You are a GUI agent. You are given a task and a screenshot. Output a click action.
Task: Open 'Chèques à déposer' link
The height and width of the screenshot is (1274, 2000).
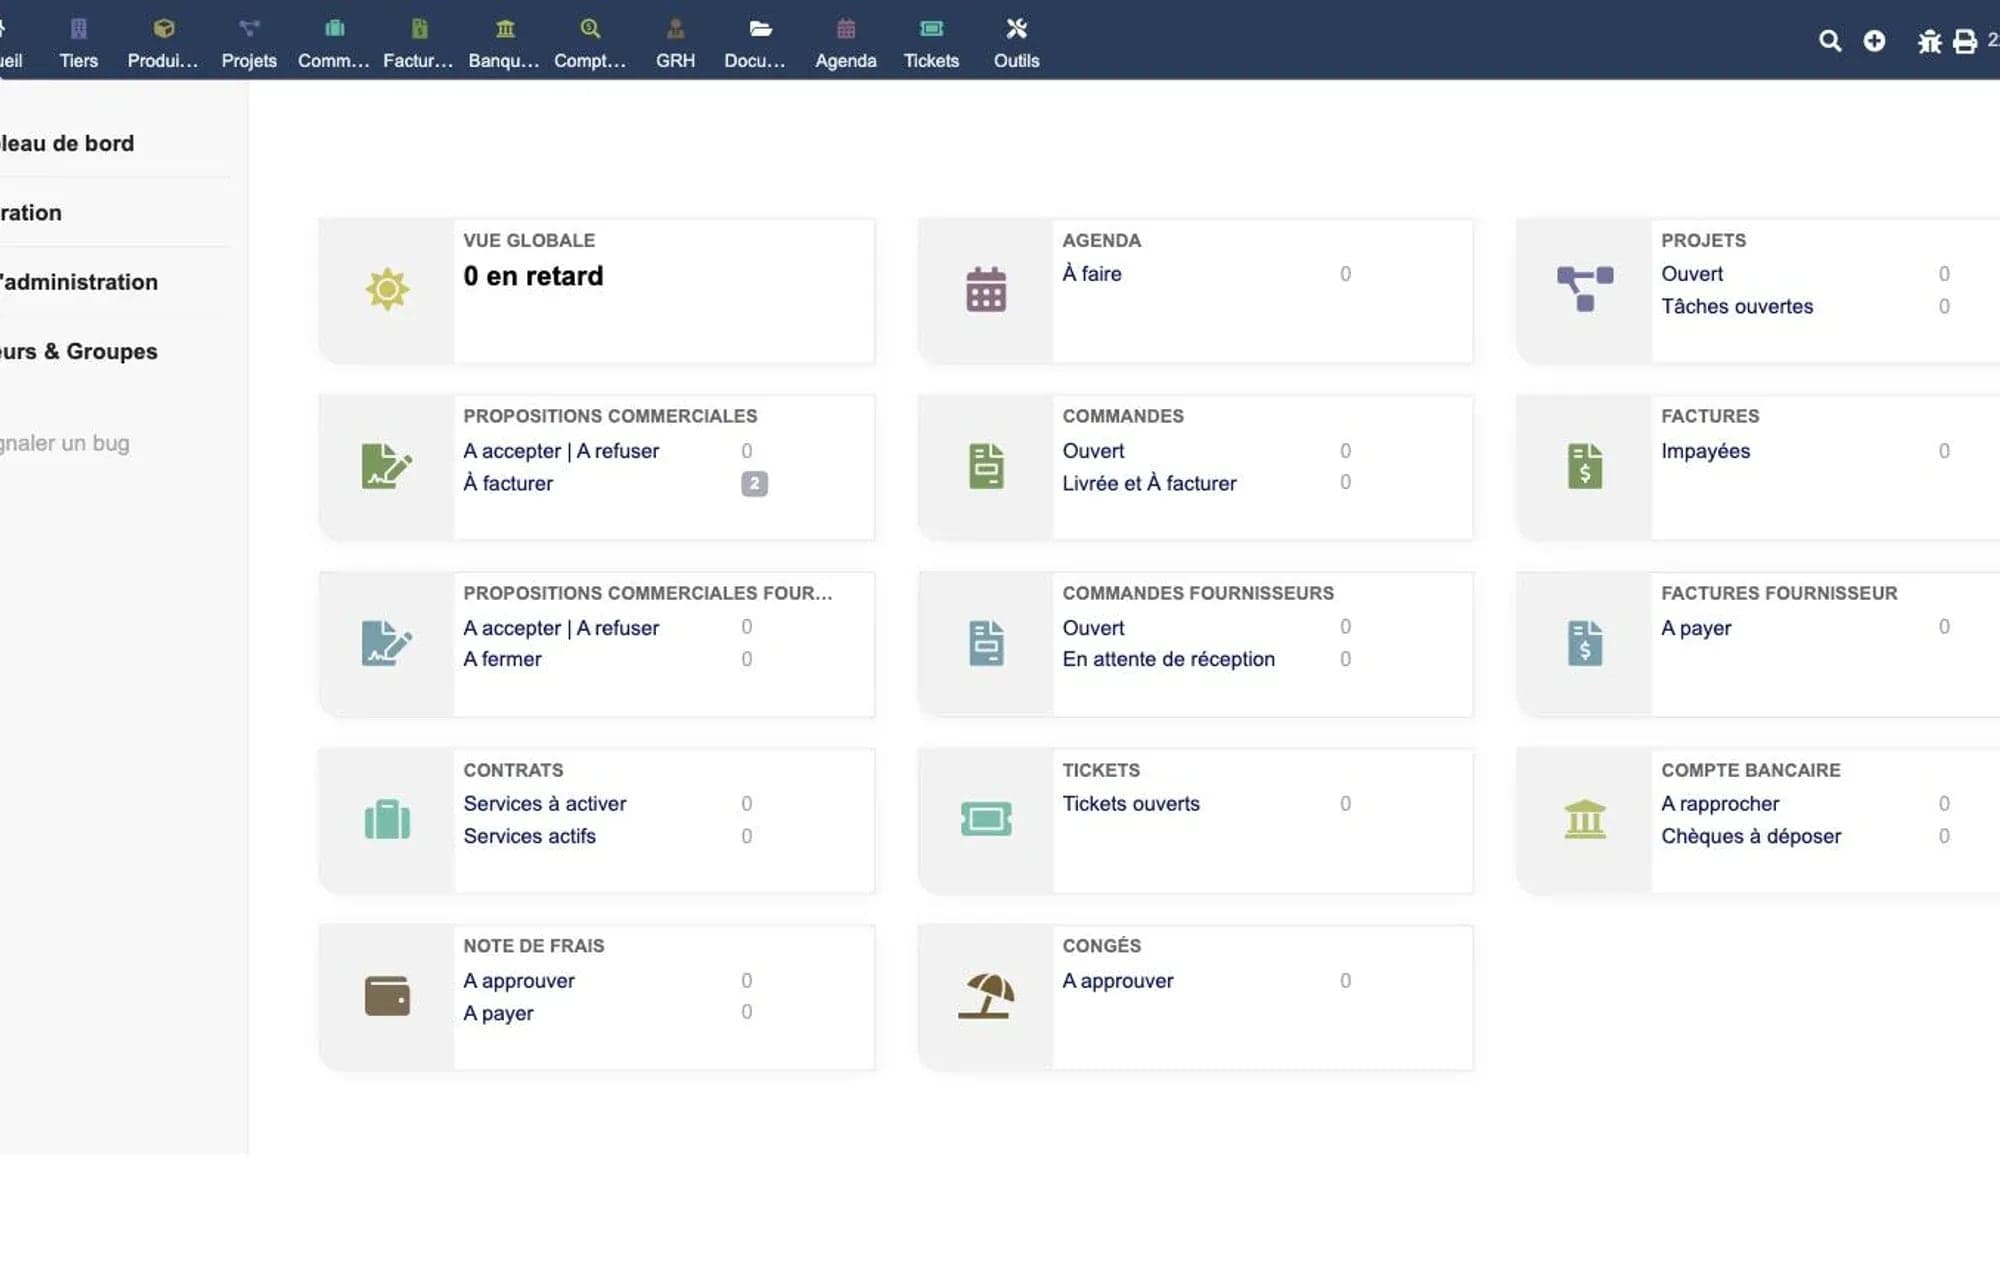(1751, 836)
